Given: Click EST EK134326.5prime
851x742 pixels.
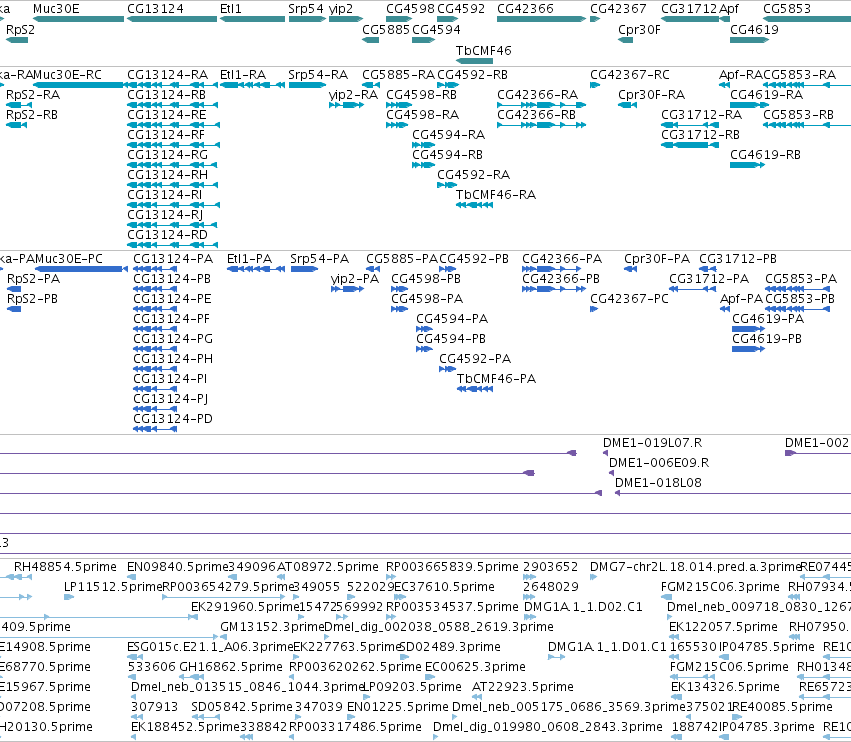Looking at the screenshot, I should (725, 686).
